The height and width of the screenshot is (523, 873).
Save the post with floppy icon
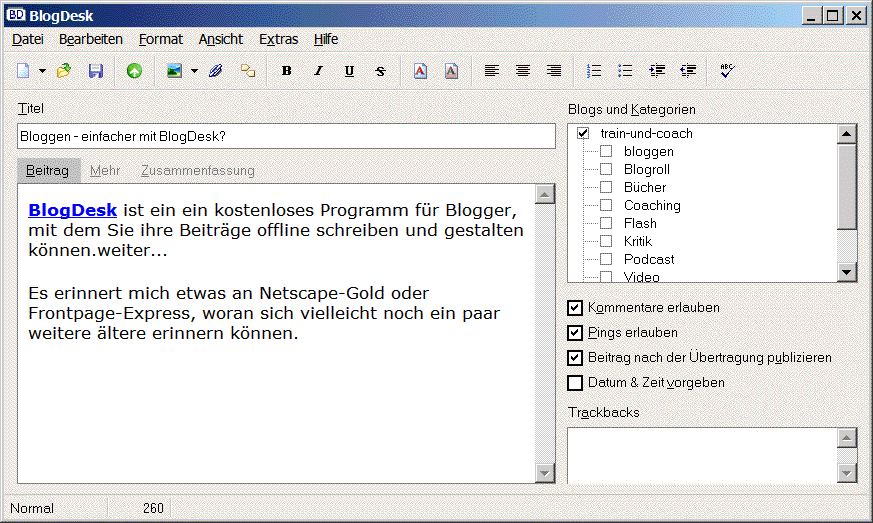(96, 71)
